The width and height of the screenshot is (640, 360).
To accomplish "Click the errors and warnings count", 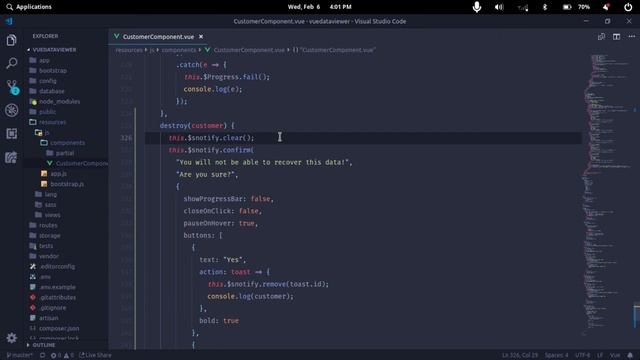I will tap(62, 355).
